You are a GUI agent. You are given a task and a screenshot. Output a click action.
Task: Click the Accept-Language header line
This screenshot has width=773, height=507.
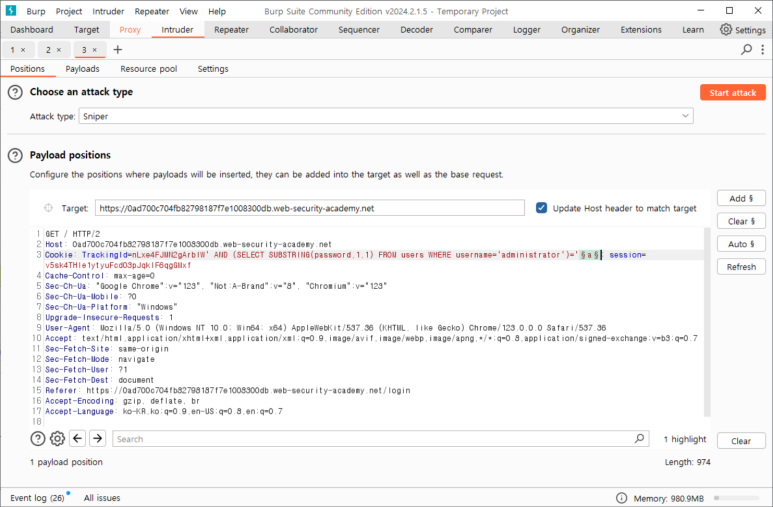[164, 411]
